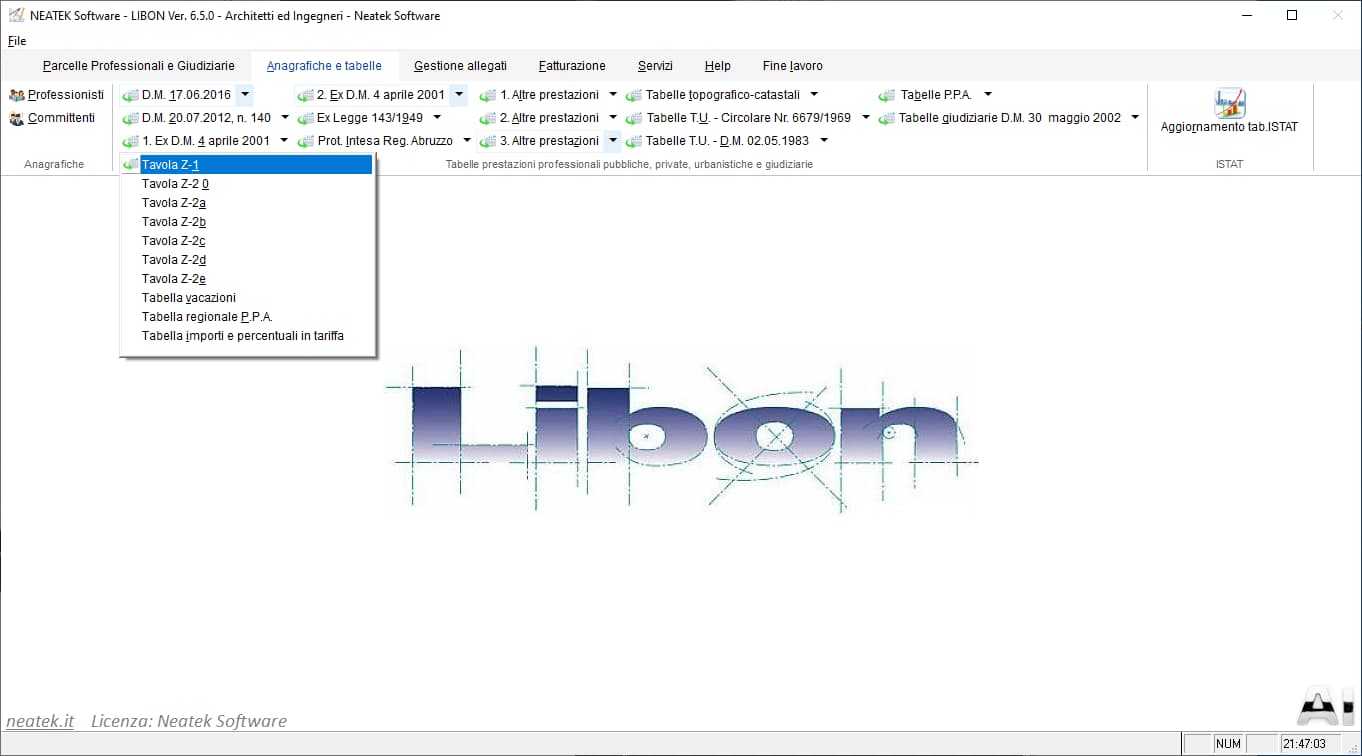Image resolution: width=1362 pixels, height=756 pixels.
Task: Click the D.M. 17.06.2016 table icon
Action: [130, 95]
